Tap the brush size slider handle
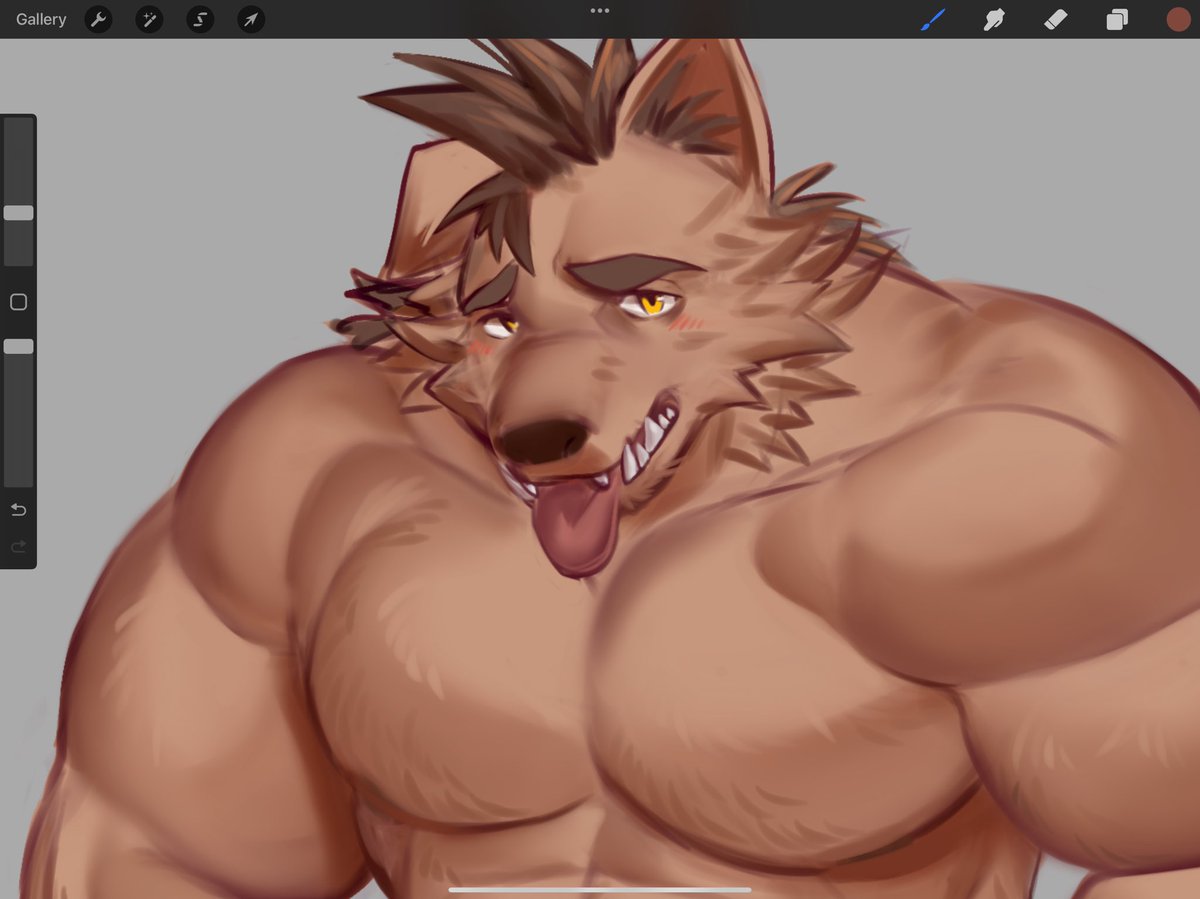Viewport: 1200px width, 899px height. (x=18, y=213)
